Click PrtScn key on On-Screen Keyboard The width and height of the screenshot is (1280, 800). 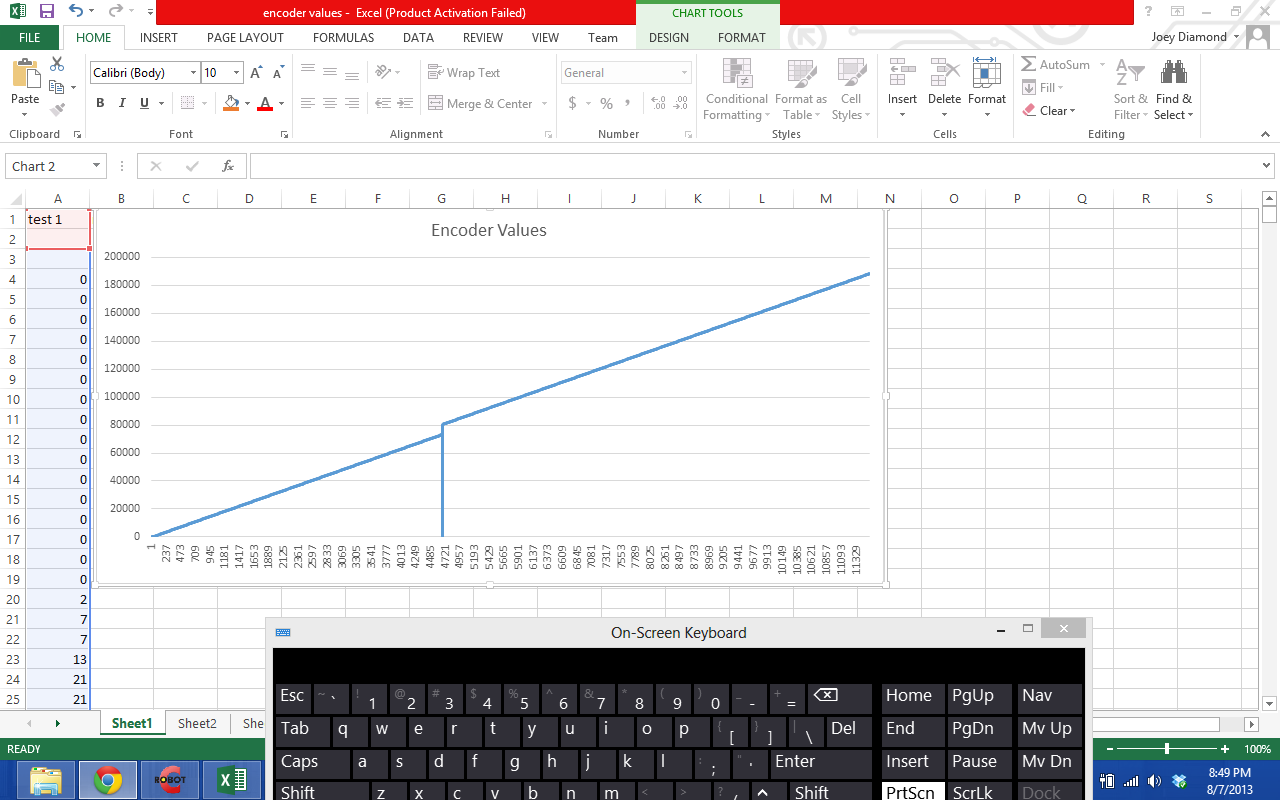913,792
